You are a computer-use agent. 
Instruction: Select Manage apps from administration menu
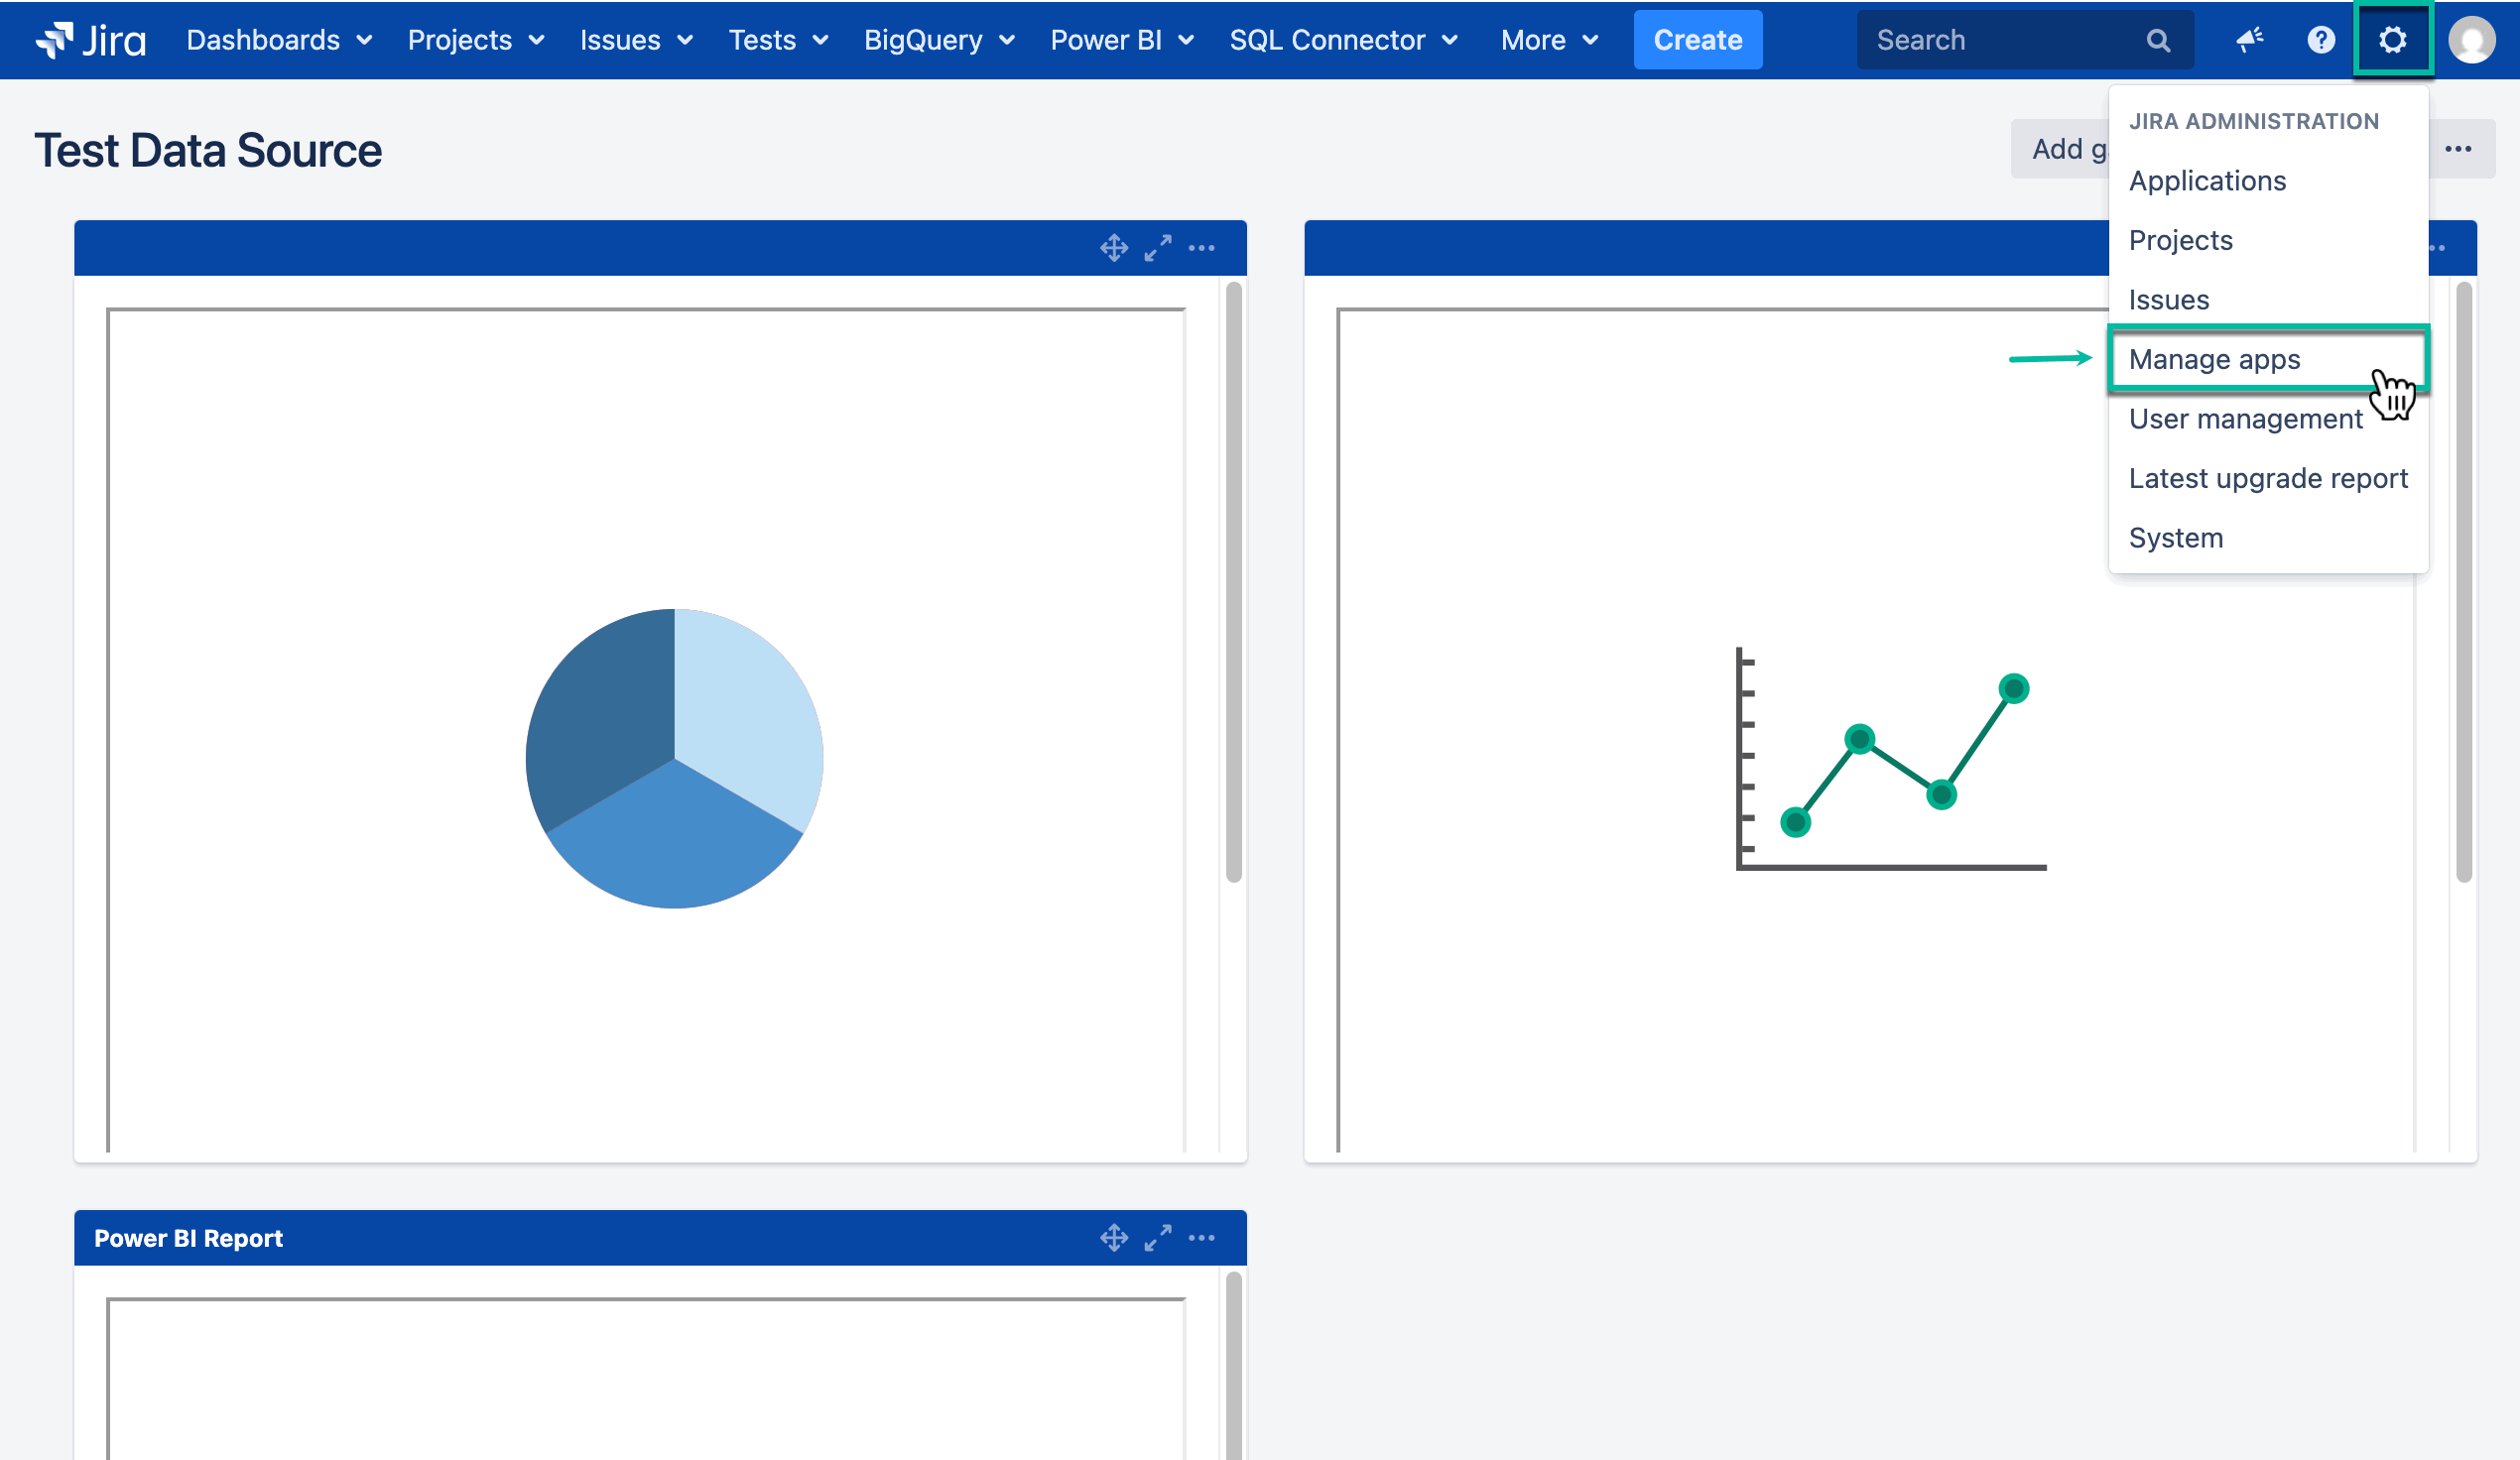(x=2214, y=360)
